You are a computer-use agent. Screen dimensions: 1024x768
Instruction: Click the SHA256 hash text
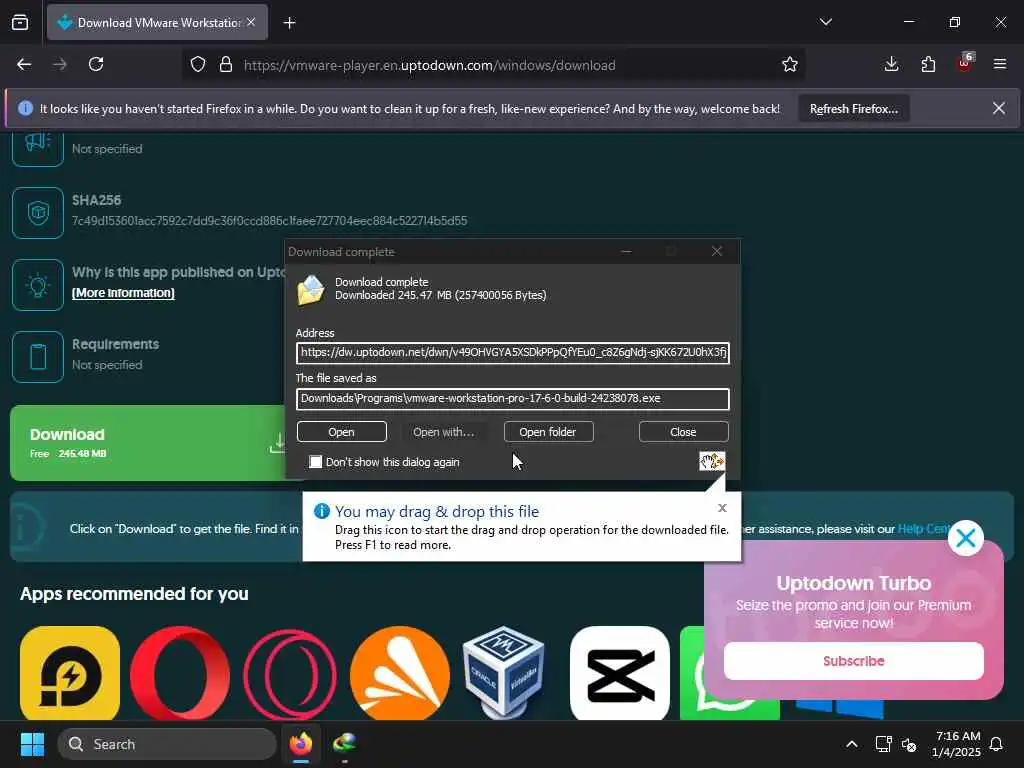click(269, 221)
